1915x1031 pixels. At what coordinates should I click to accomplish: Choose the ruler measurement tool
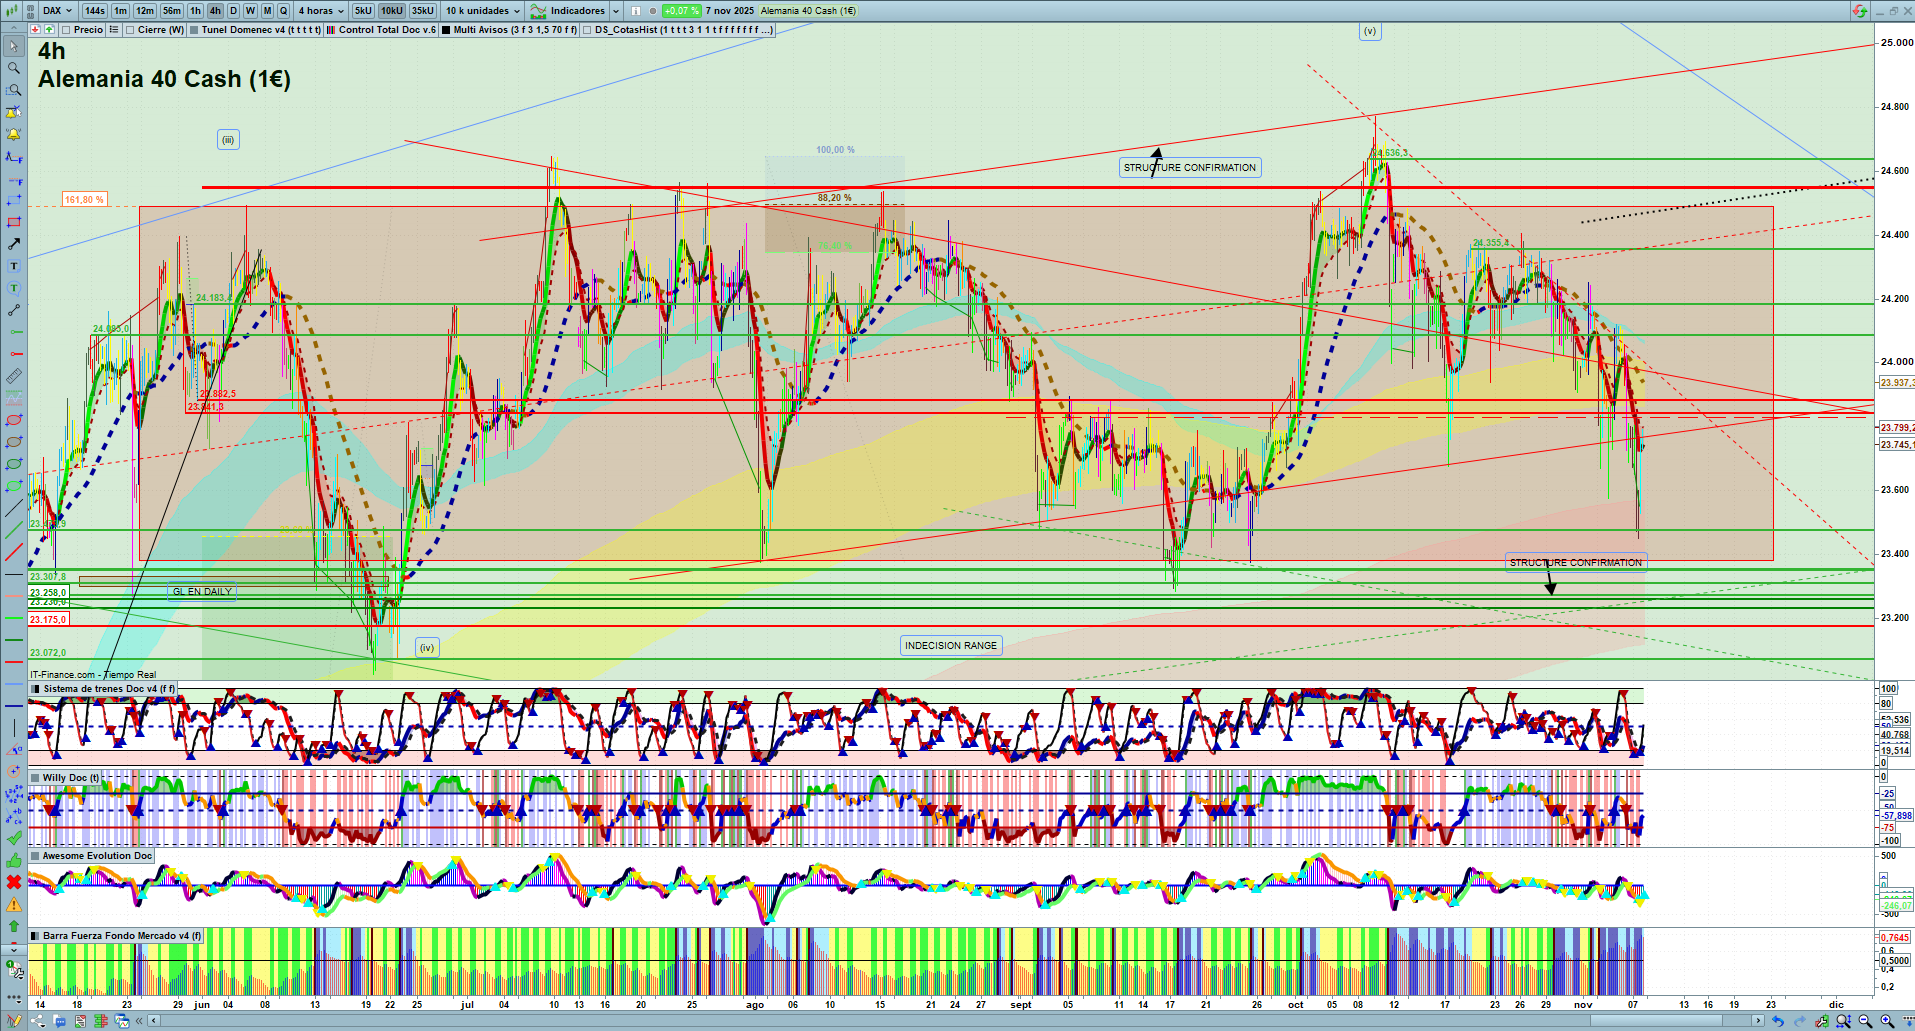tap(14, 376)
